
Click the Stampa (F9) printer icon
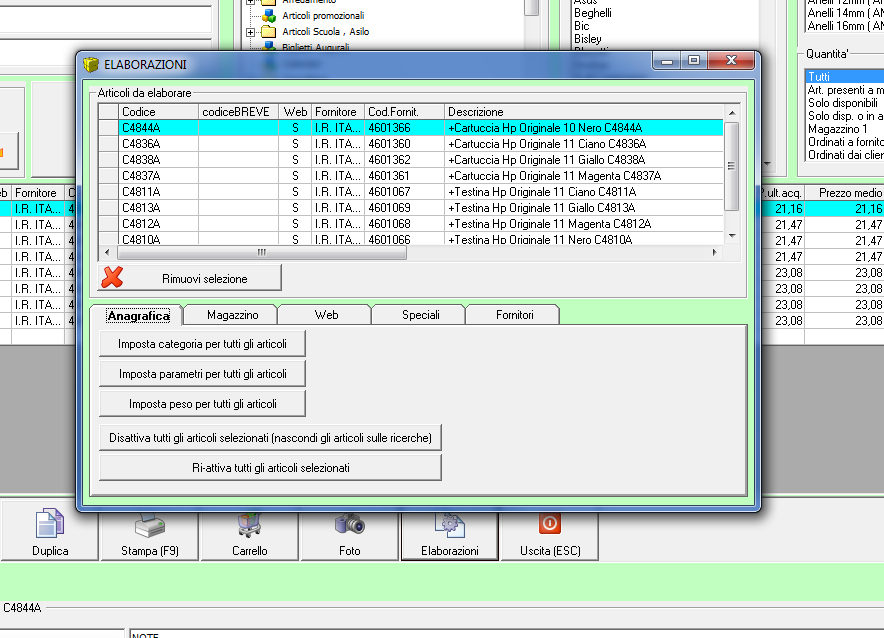pos(149,525)
